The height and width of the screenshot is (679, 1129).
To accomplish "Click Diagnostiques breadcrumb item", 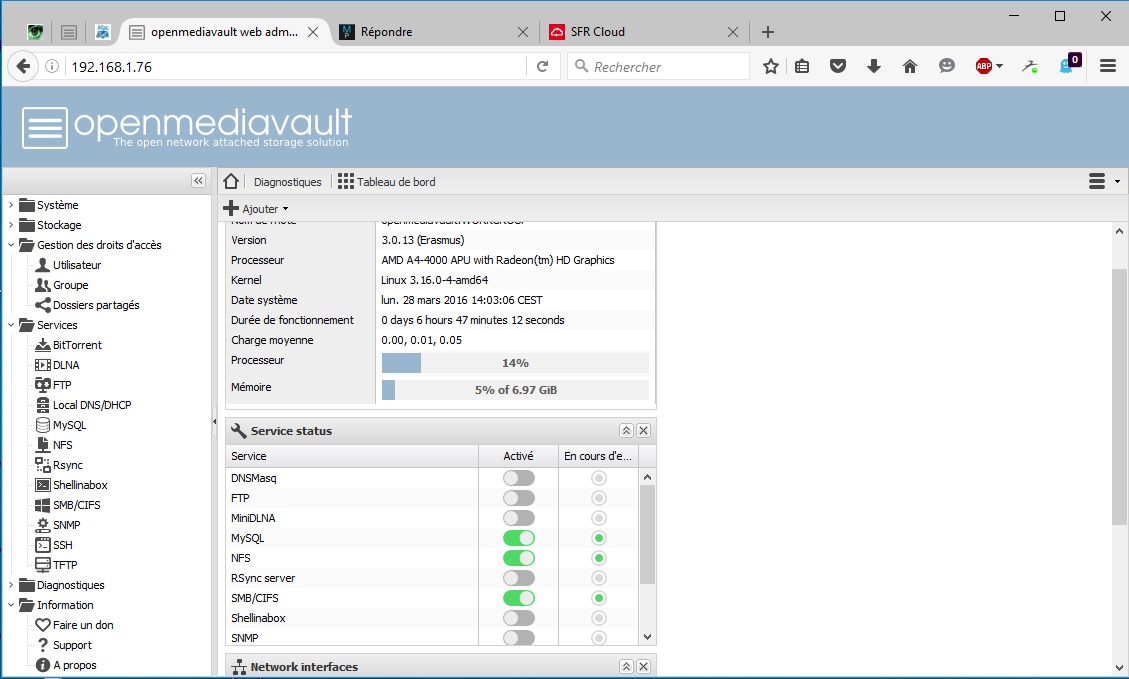I will coord(287,182).
